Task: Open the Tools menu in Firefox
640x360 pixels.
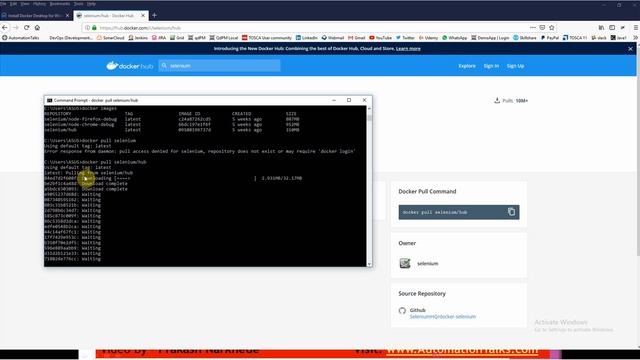Action: point(78,4)
